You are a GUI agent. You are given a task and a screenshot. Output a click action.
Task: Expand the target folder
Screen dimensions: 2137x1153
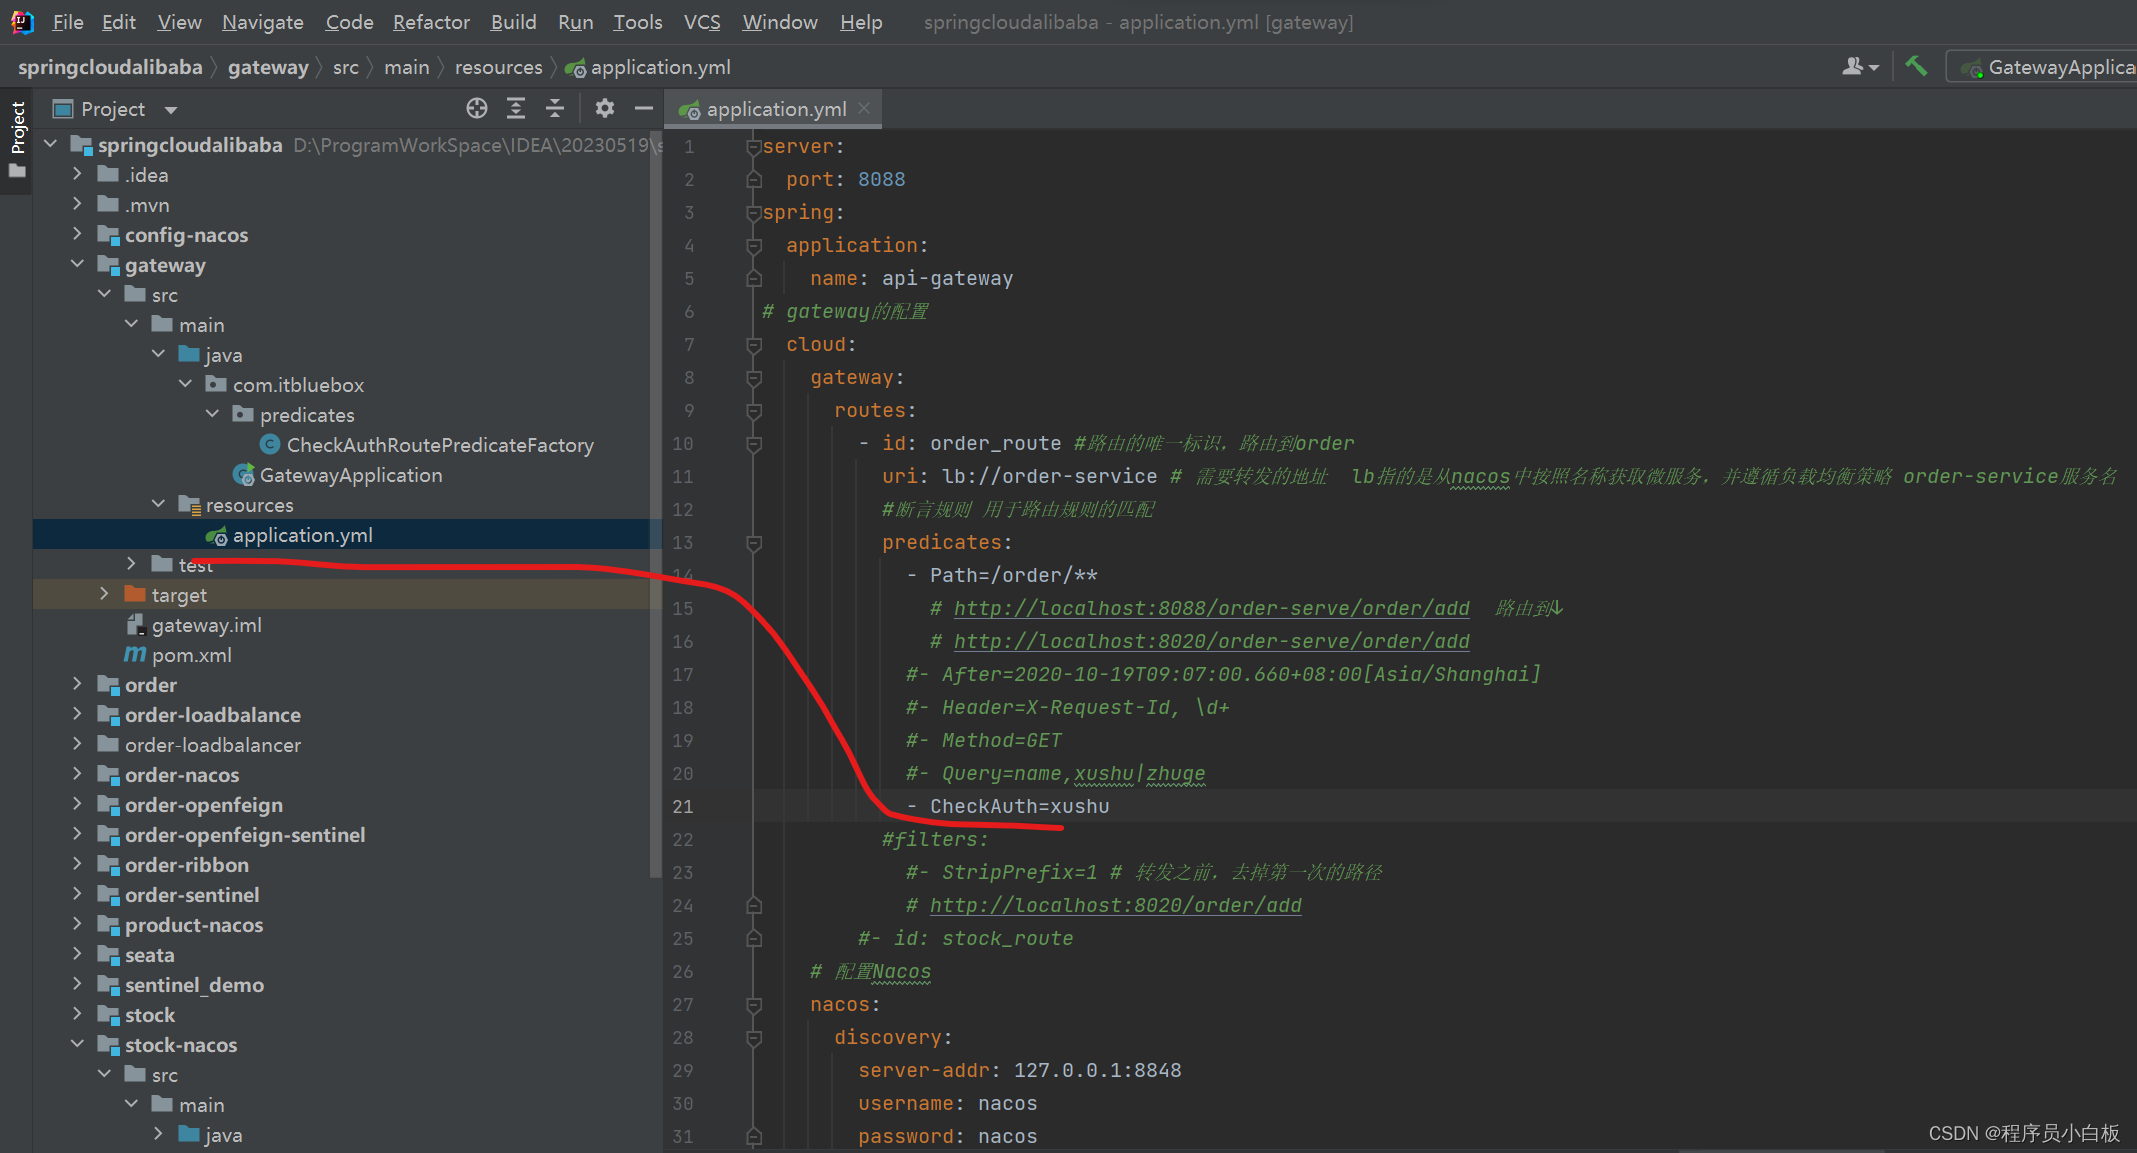point(104,594)
